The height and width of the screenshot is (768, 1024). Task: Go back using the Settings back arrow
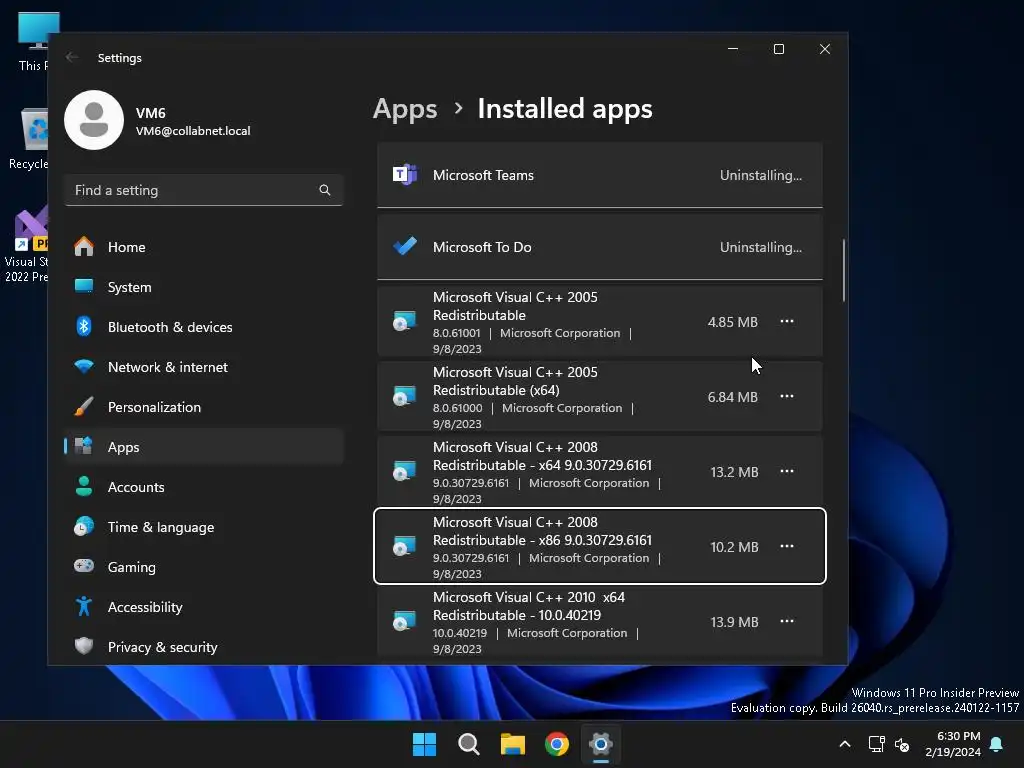[72, 57]
